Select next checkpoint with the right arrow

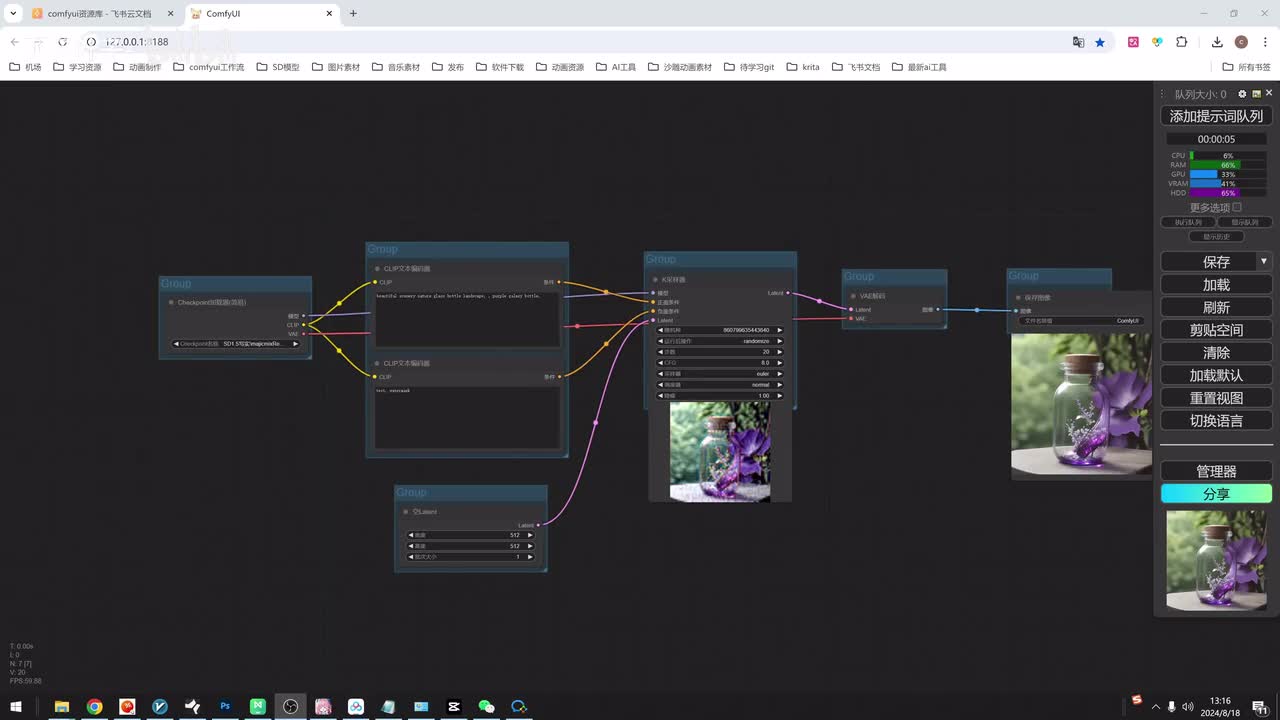[x=295, y=344]
